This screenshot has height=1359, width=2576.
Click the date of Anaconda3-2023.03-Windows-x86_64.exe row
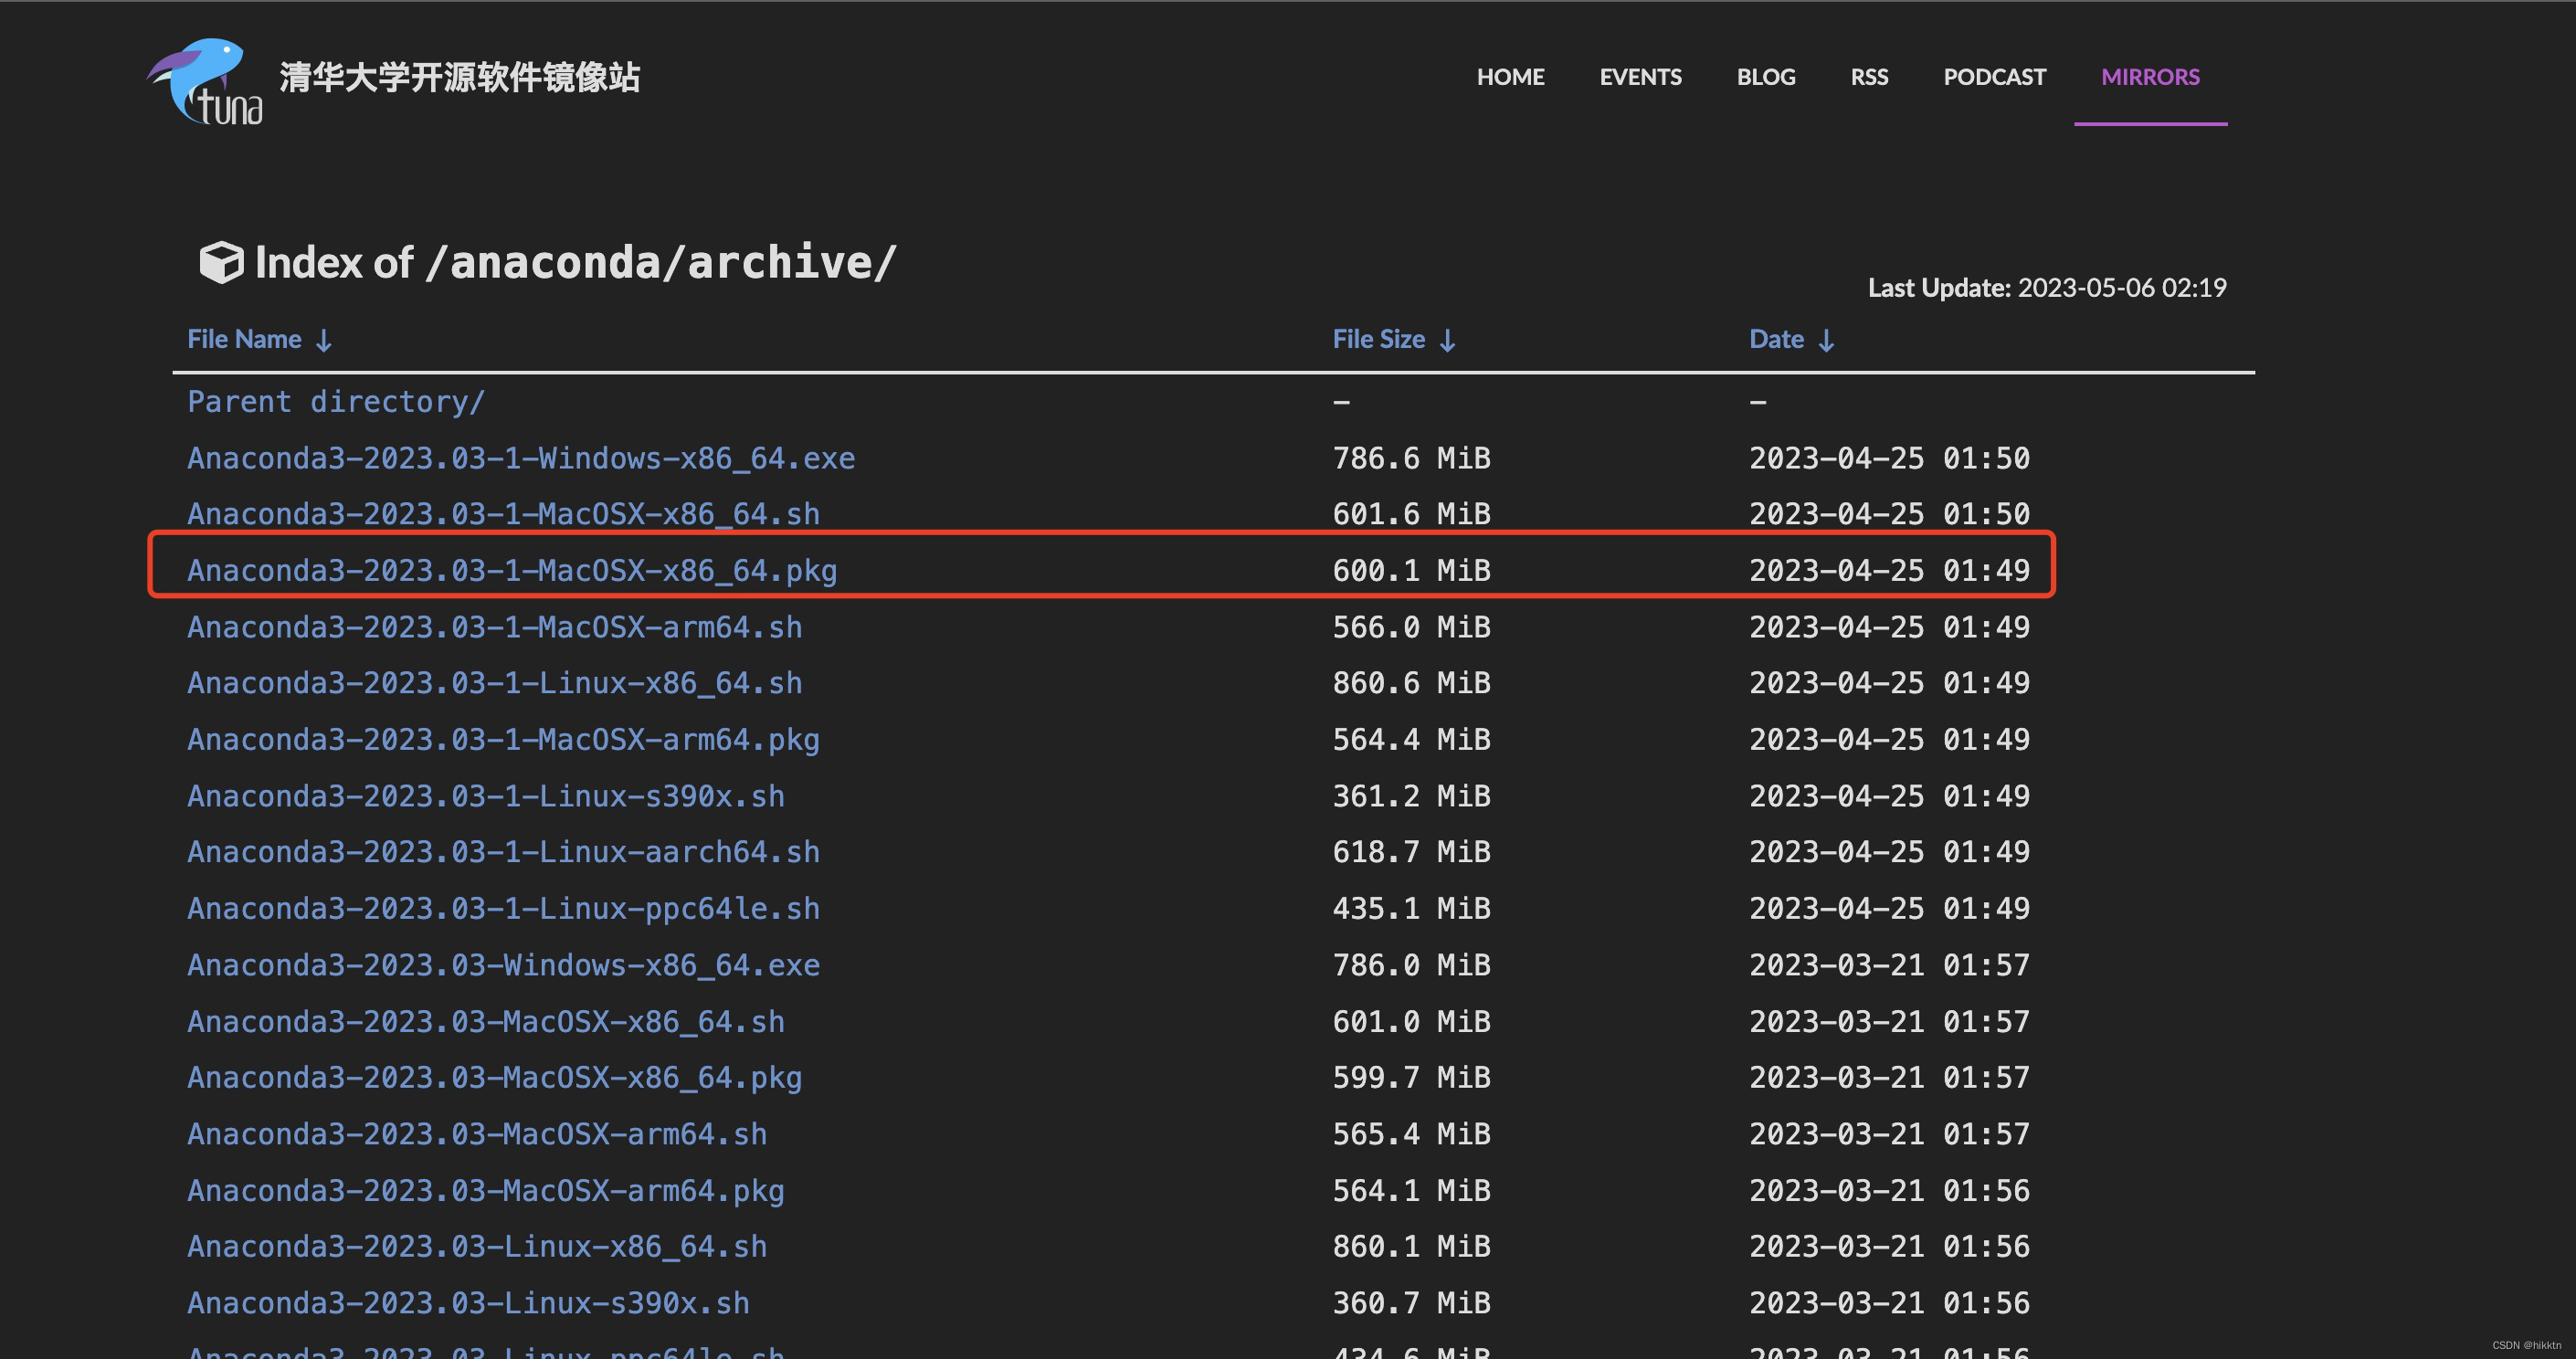(1889, 965)
